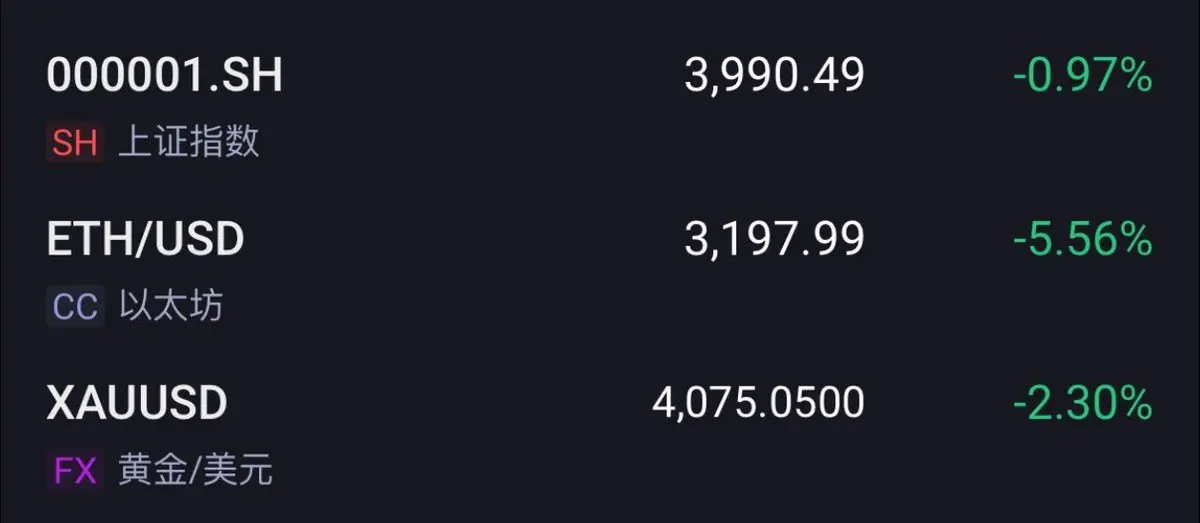Open the ETH/USD ticker symbol
Image resolution: width=1200 pixels, height=523 pixels.
(x=146, y=240)
